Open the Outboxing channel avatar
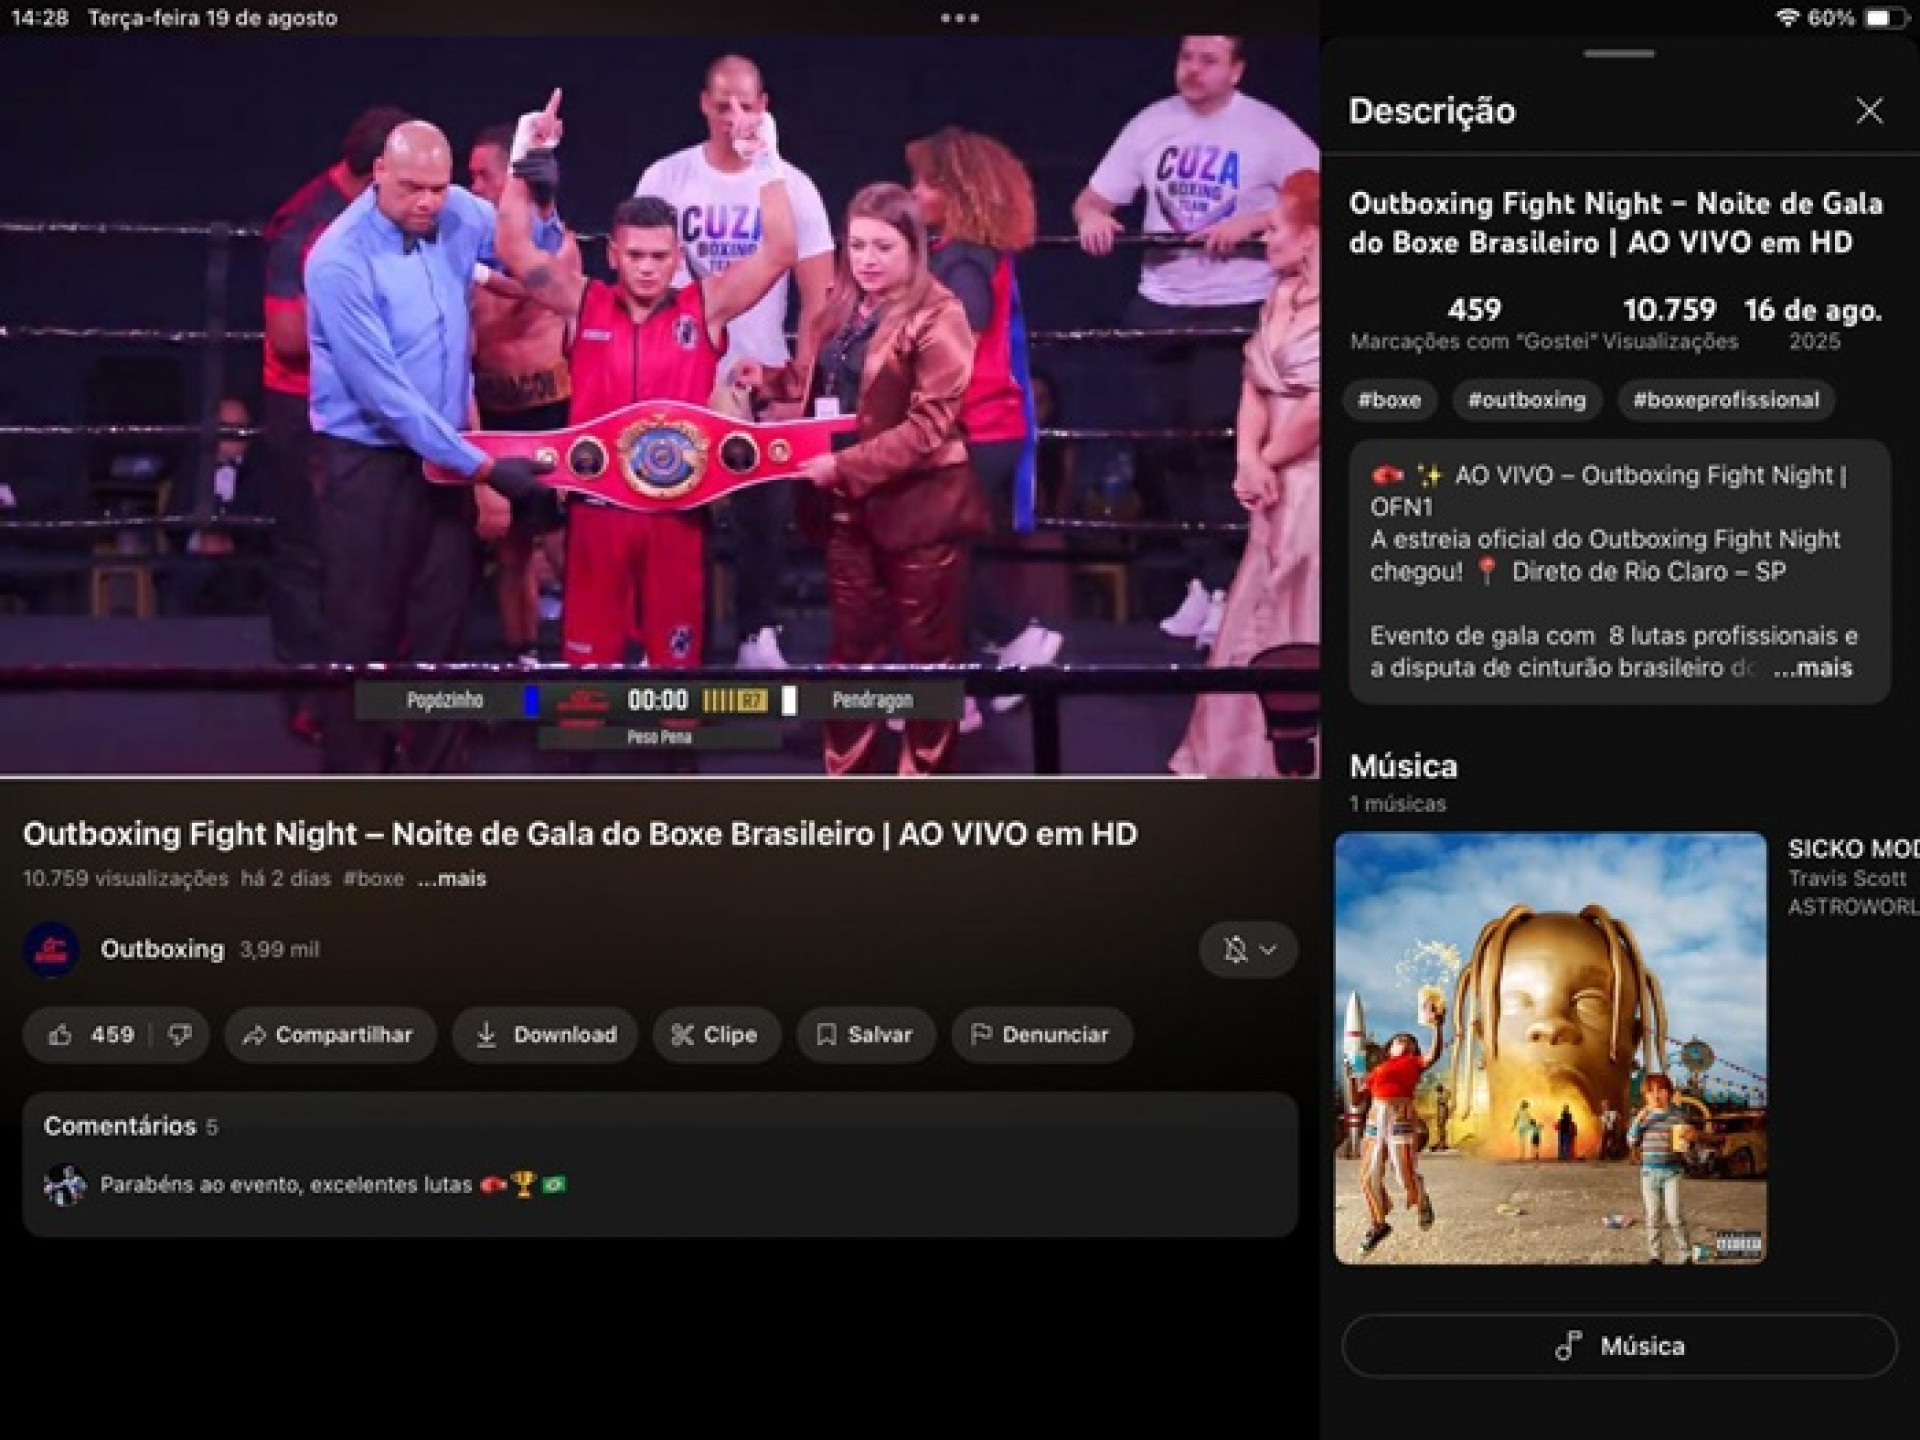1920x1440 pixels. pos(51,949)
